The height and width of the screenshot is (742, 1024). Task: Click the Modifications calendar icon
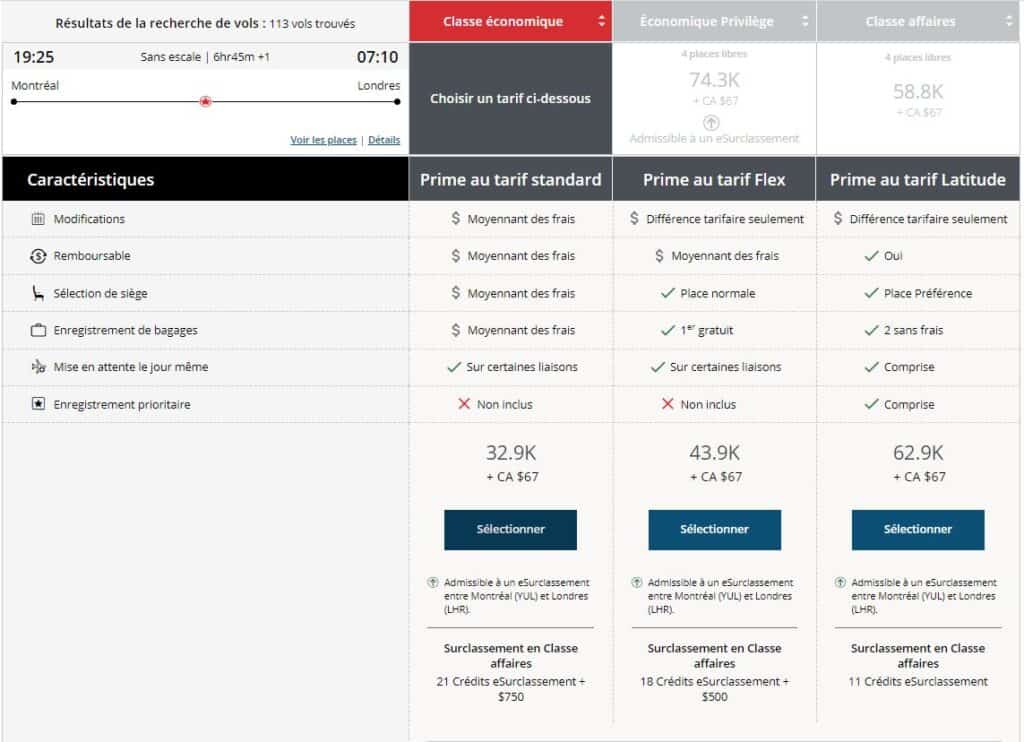(38, 219)
